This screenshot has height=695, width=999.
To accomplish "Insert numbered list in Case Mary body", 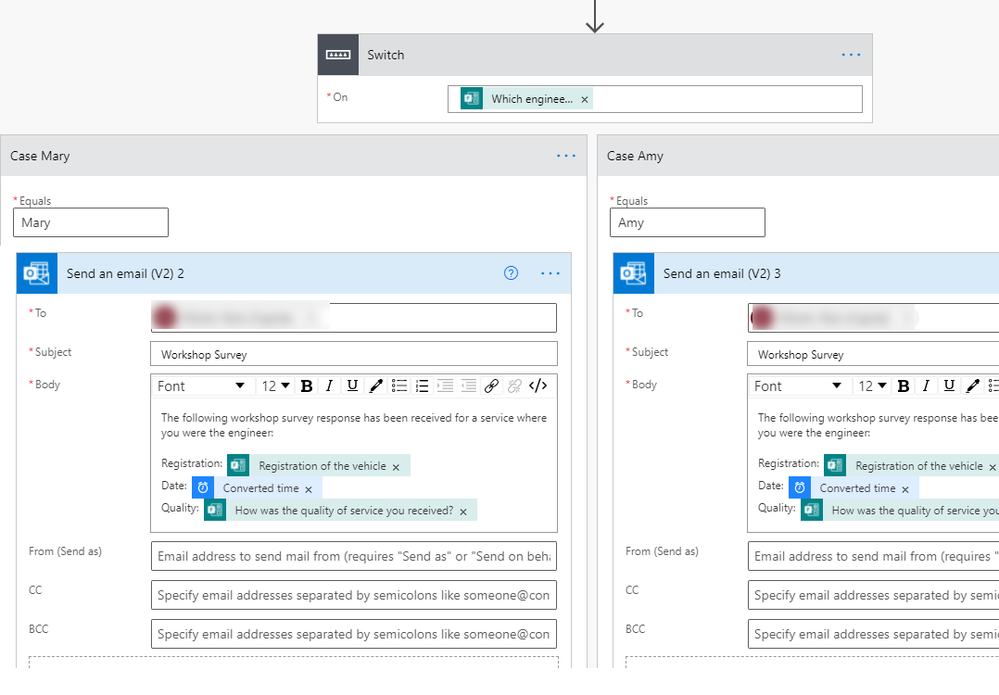I will click(x=422, y=386).
